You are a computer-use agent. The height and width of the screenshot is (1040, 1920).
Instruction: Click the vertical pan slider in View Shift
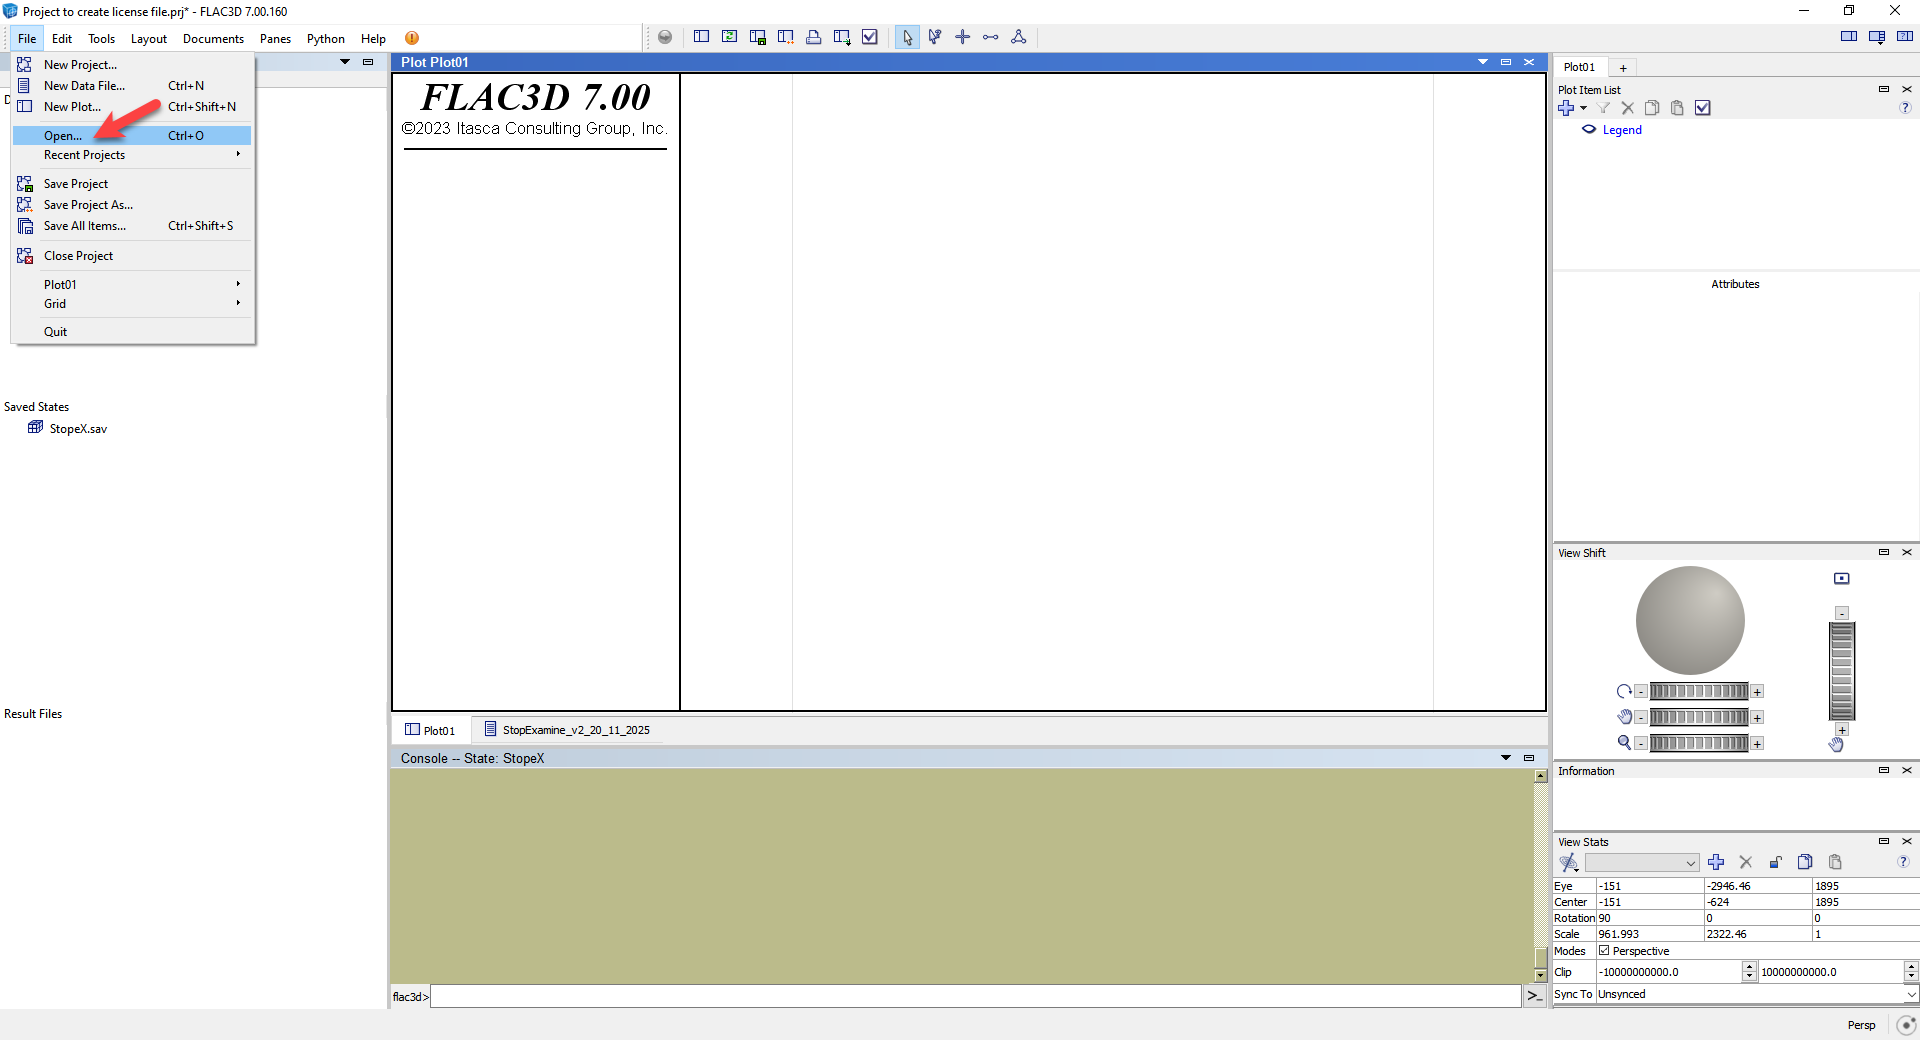pyautogui.click(x=1842, y=671)
